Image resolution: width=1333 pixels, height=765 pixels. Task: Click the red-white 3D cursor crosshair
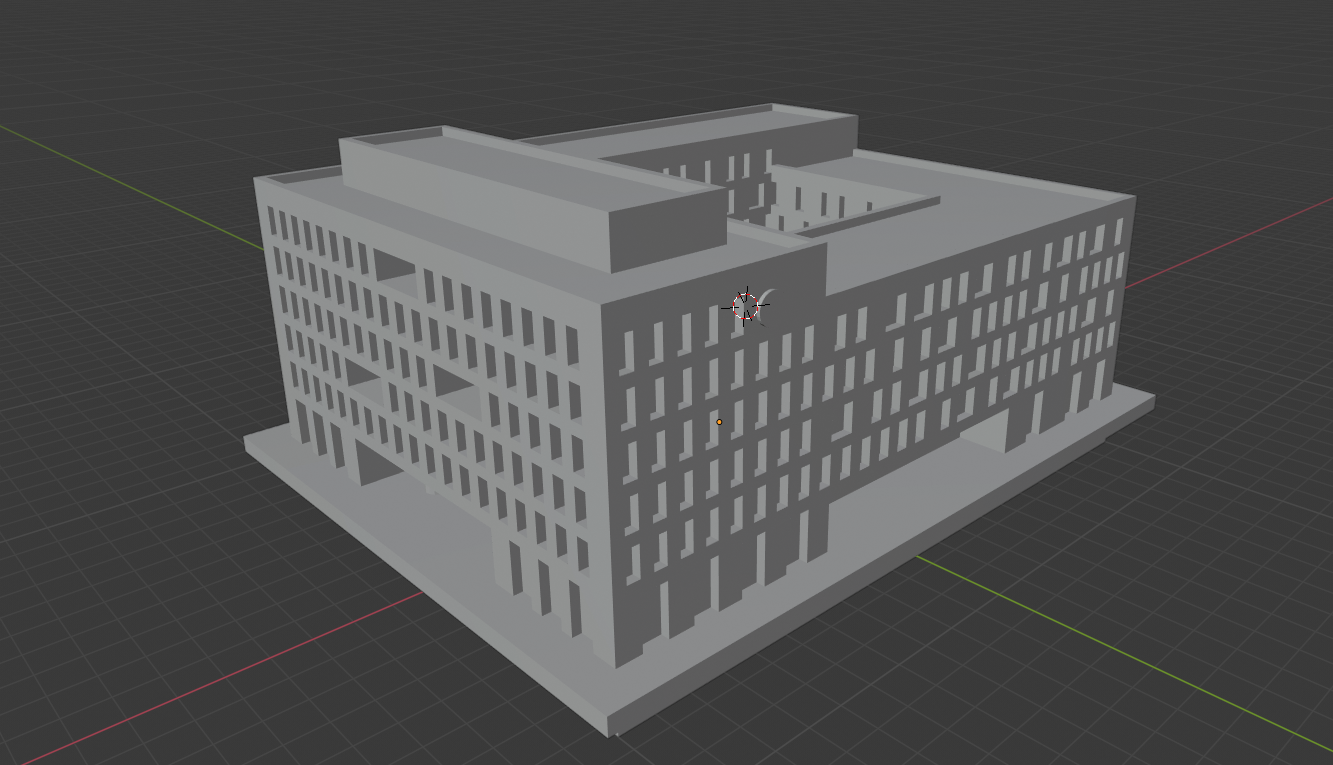coord(745,306)
